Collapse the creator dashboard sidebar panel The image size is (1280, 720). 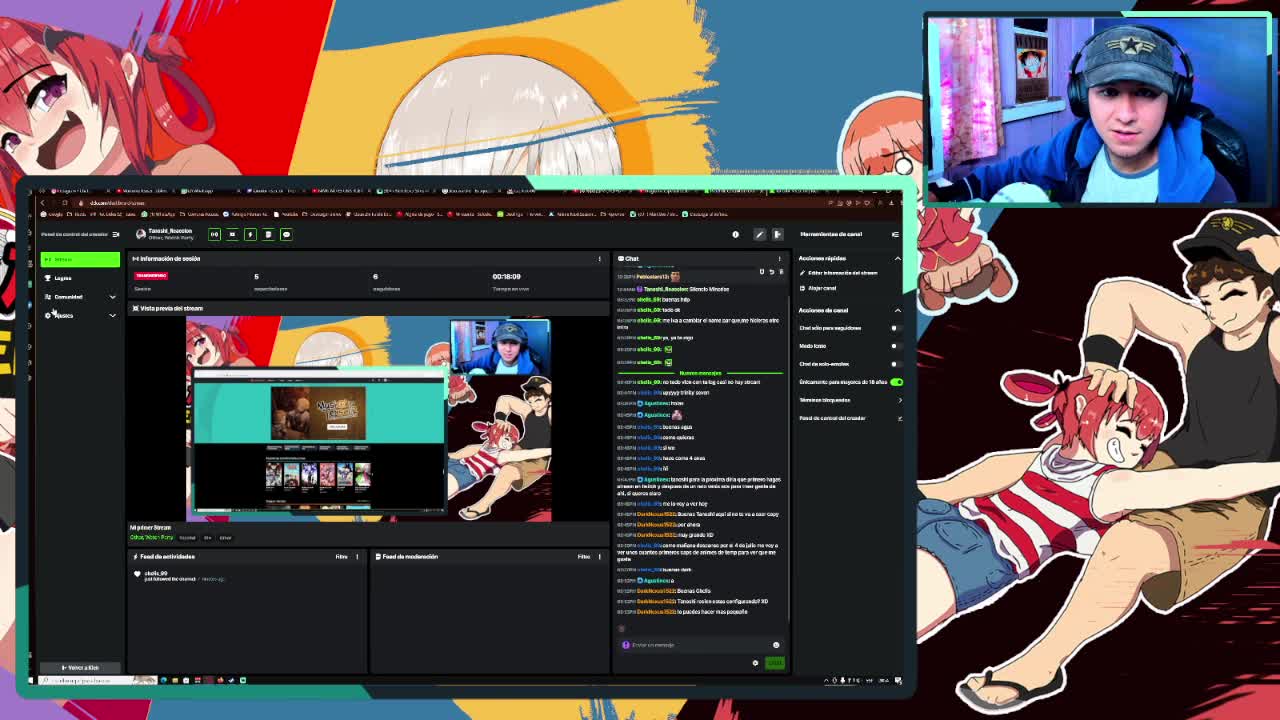point(115,234)
